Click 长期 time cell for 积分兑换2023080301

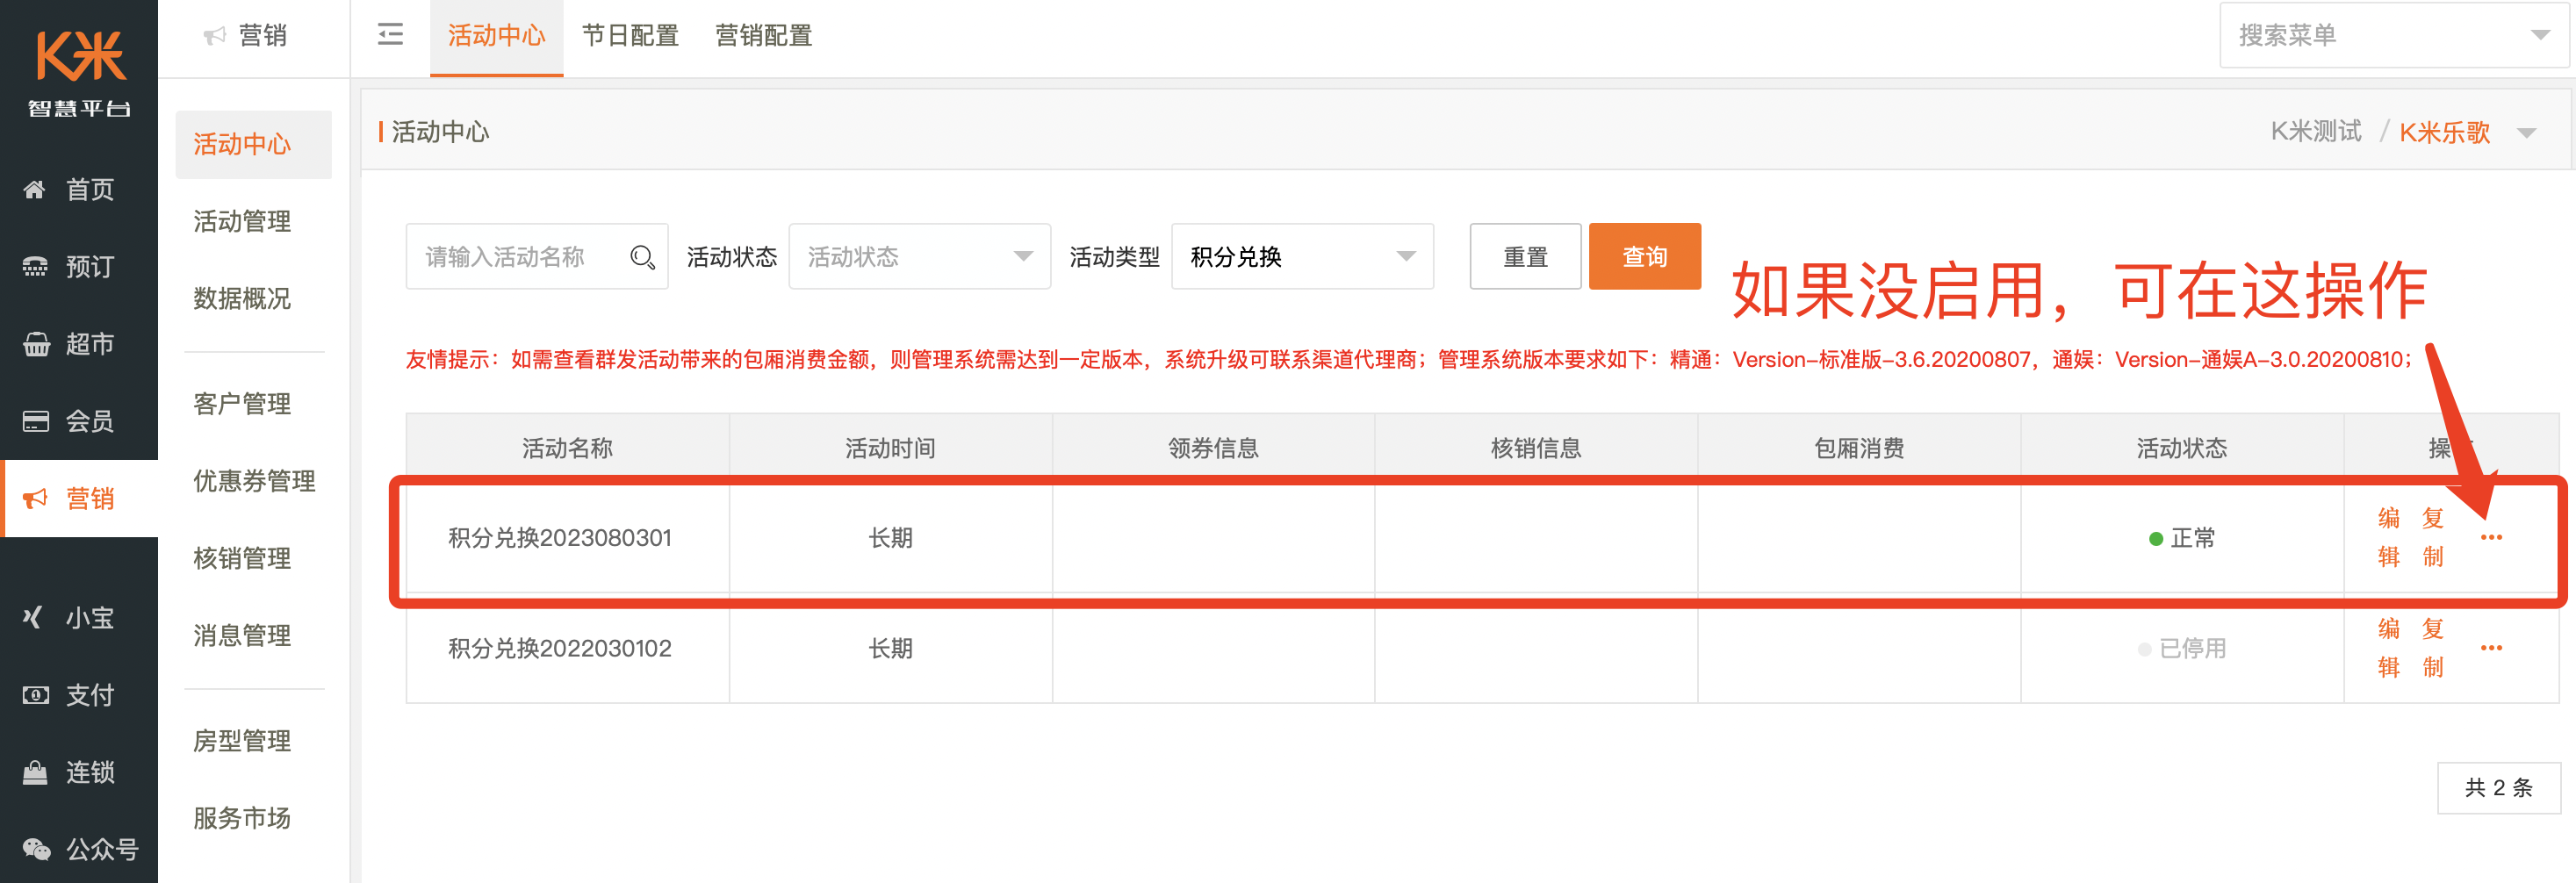click(x=890, y=538)
